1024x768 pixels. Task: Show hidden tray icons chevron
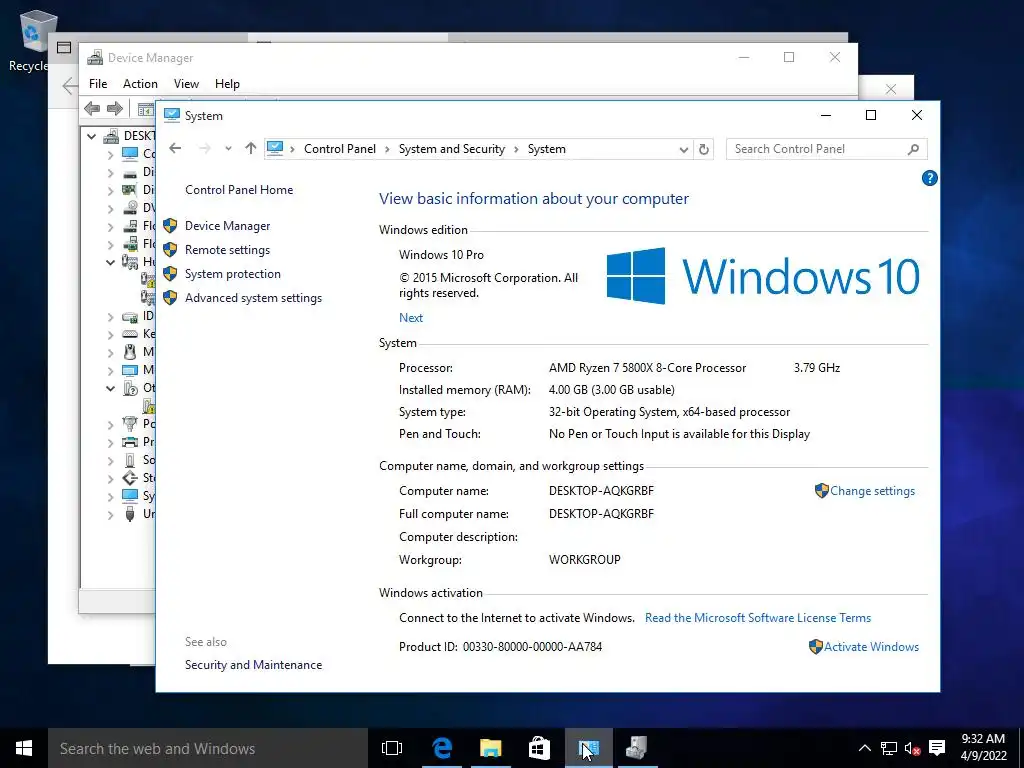pyautogui.click(x=864, y=748)
